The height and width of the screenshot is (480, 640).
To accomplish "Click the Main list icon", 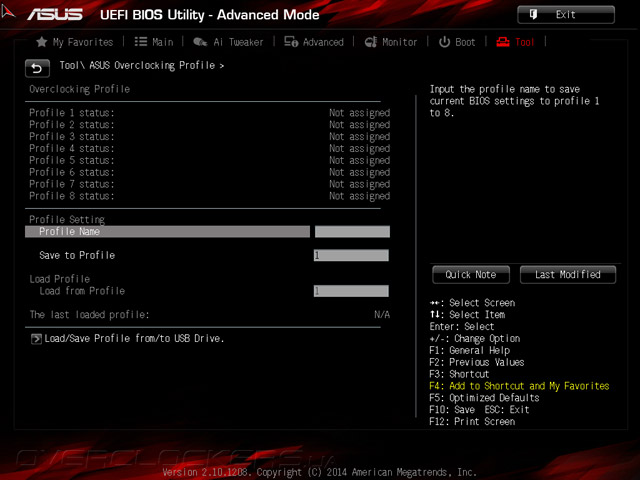I will (x=141, y=42).
